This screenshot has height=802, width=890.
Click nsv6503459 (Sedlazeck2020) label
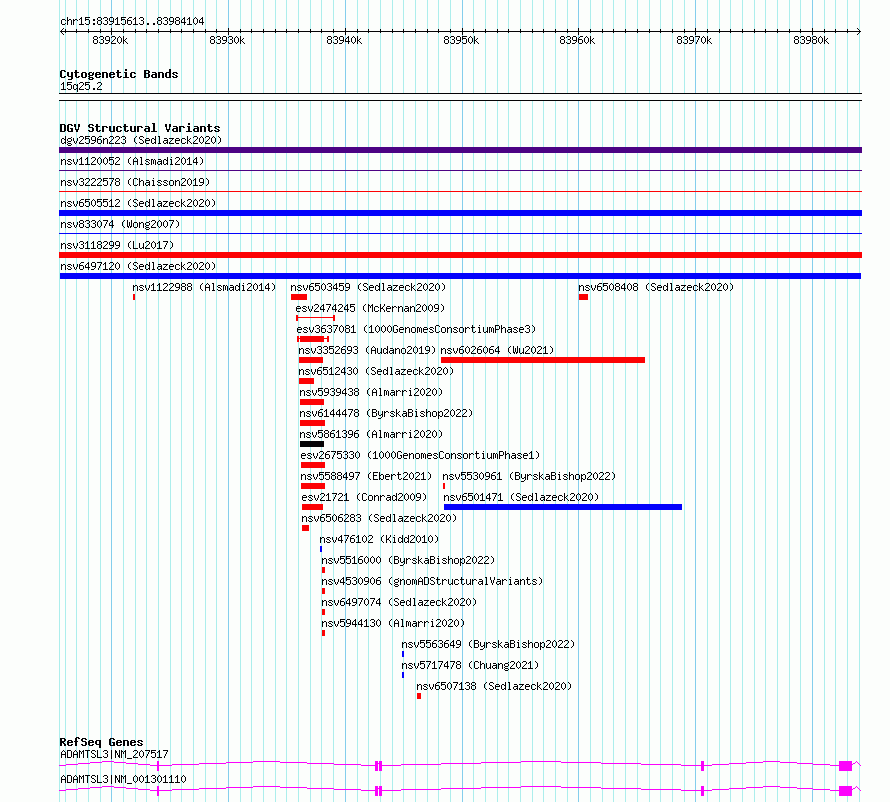[368, 287]
